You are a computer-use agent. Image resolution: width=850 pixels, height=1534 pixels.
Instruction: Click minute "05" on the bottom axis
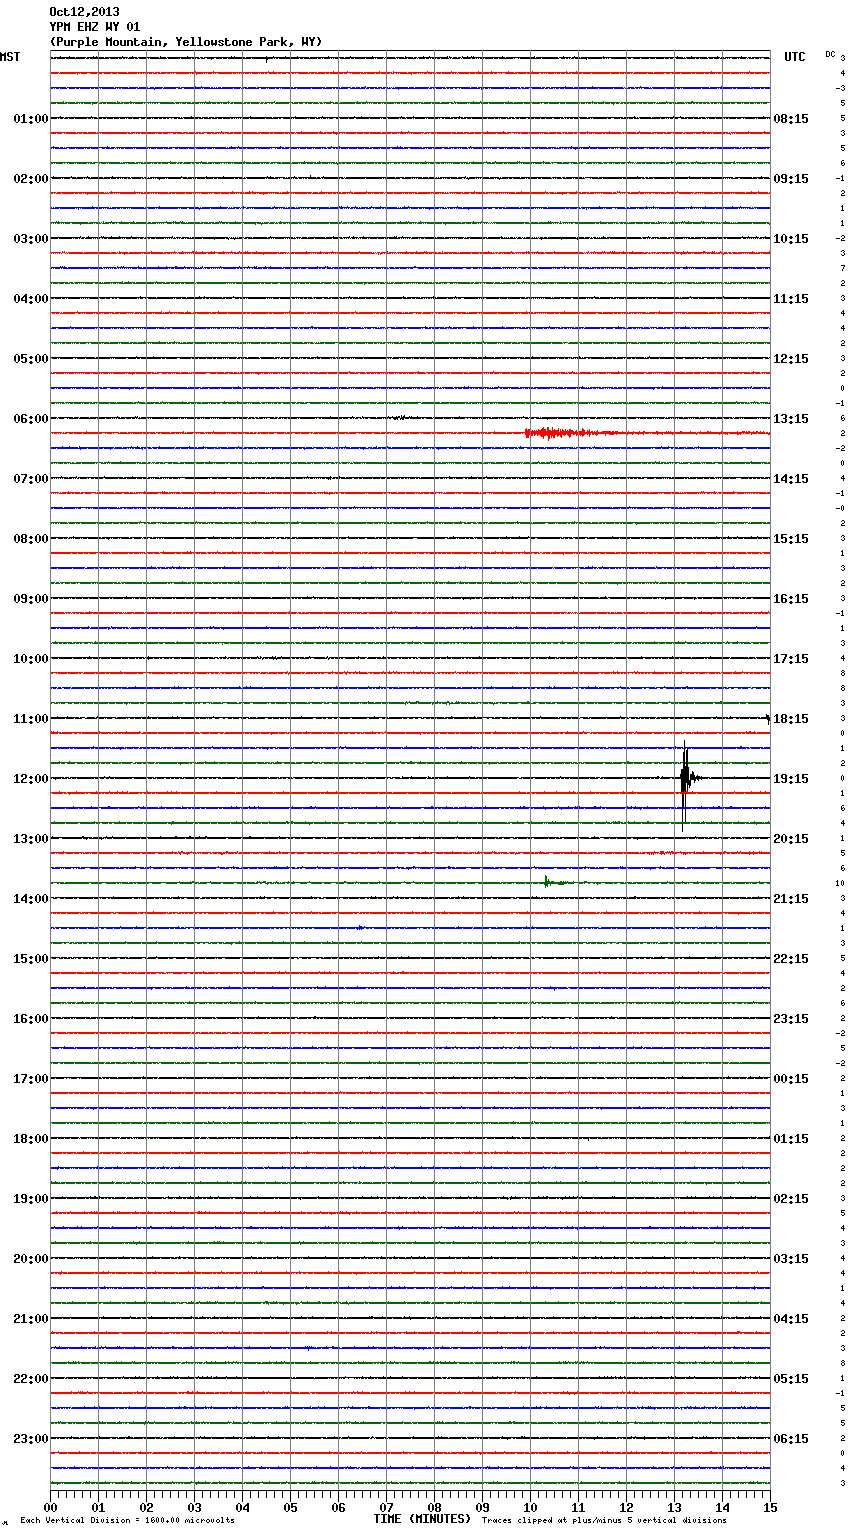point(291,1507)
